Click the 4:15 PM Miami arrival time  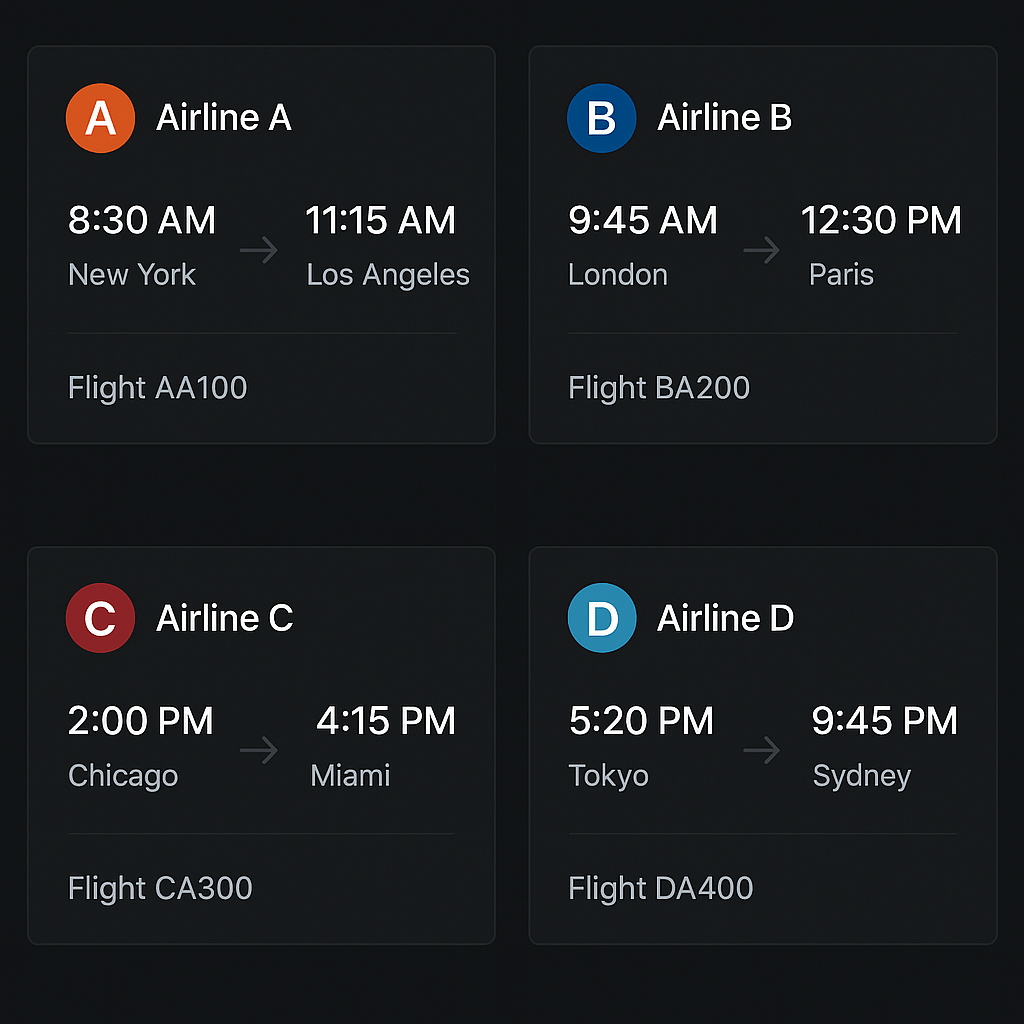[386, 721]
